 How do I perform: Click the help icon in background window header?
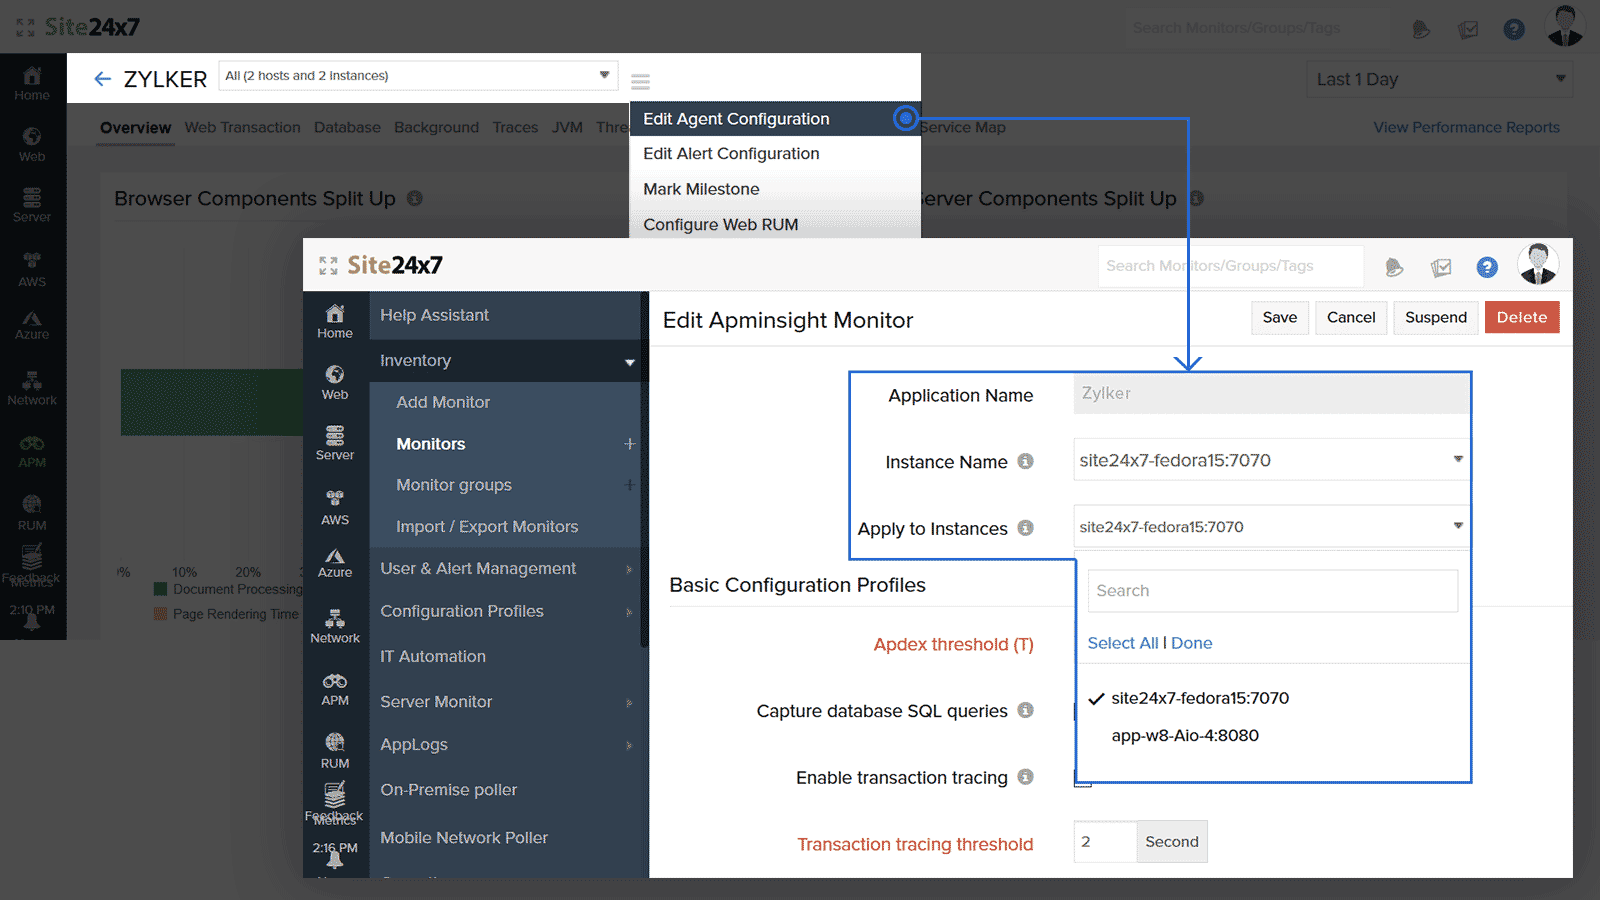1514,29
